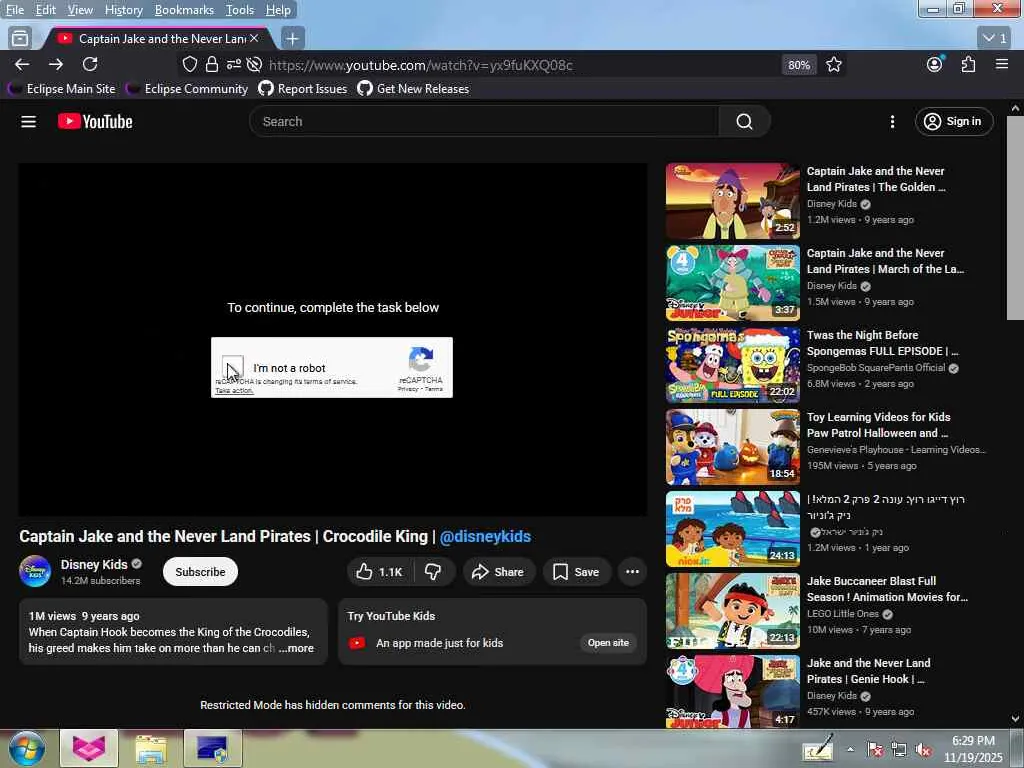This screenshot has height=768, width=1024.
Task: Open more actions ellipsis under video
Action: 632,571
